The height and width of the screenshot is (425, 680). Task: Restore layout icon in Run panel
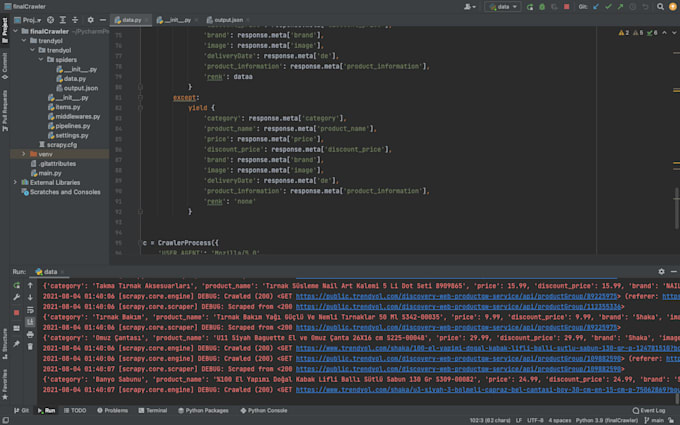(16, 328)
